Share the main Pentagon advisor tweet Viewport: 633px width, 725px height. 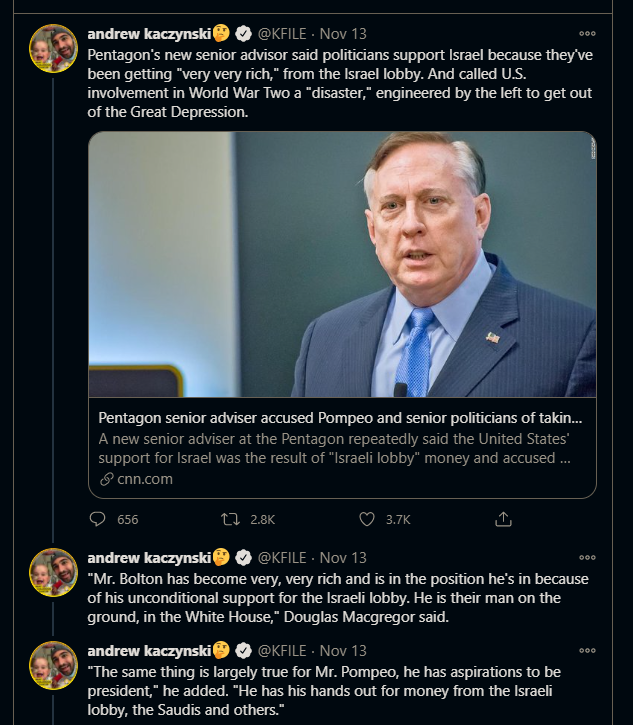(504, 519)
